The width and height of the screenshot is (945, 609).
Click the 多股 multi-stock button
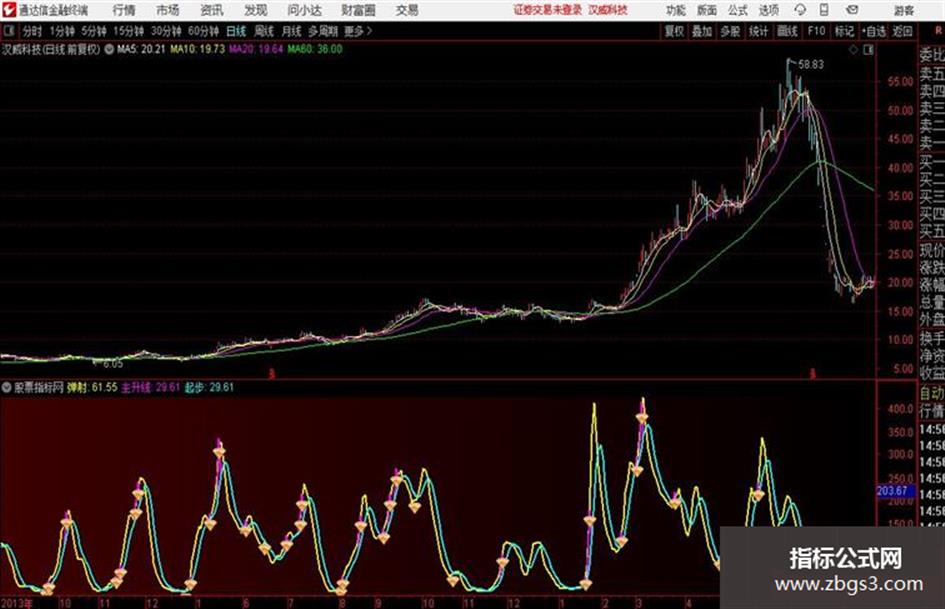pyautogui.click(x=730, y=31)
